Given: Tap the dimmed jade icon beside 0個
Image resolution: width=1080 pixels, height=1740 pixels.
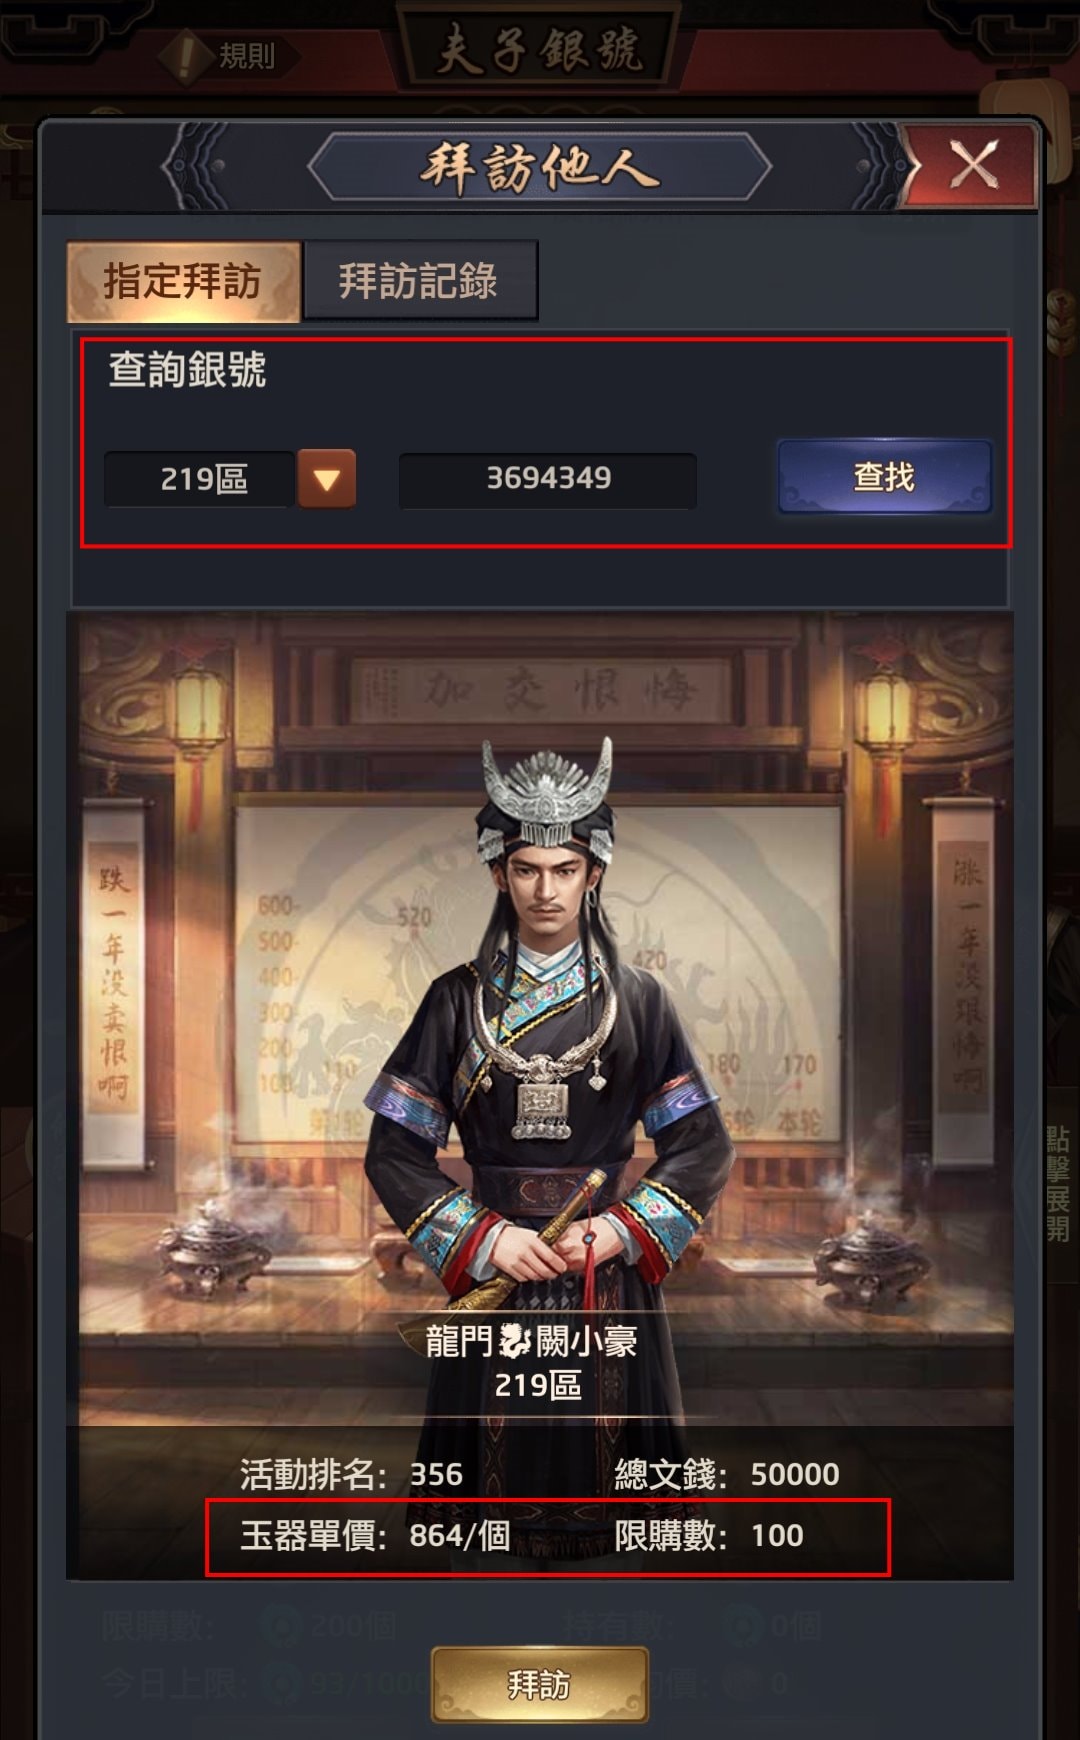Looking at the screenshot, I should coord(744,1627).
